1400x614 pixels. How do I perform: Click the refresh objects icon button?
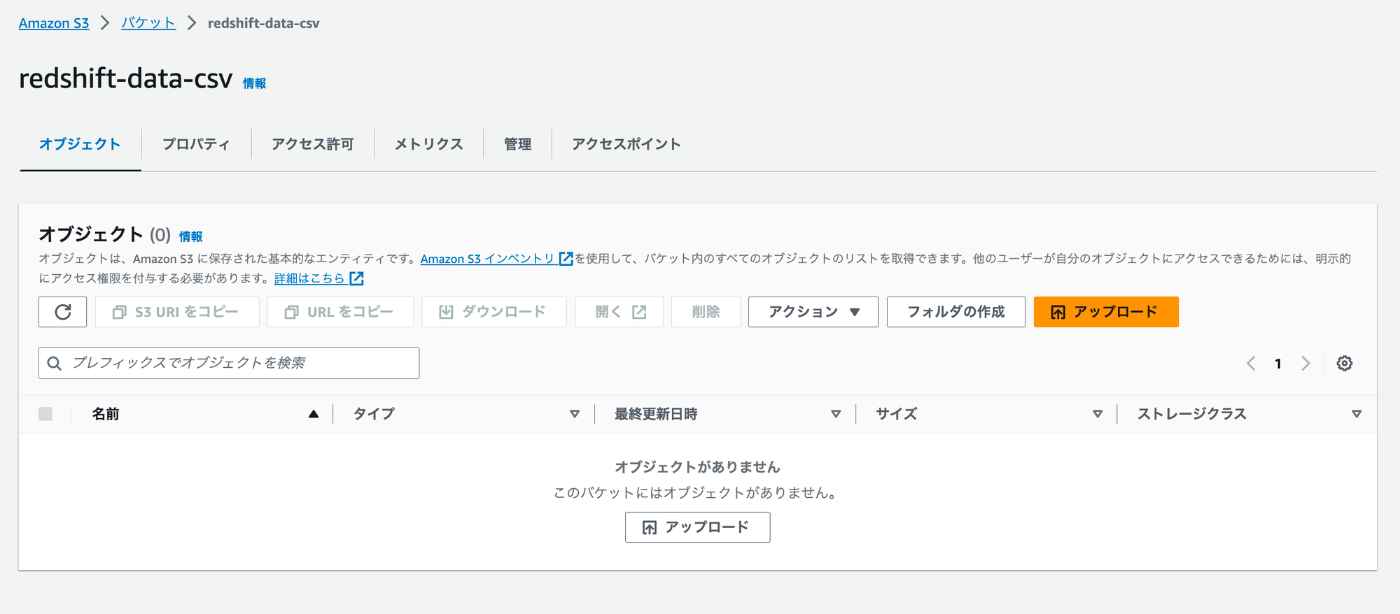click(63, 312)
